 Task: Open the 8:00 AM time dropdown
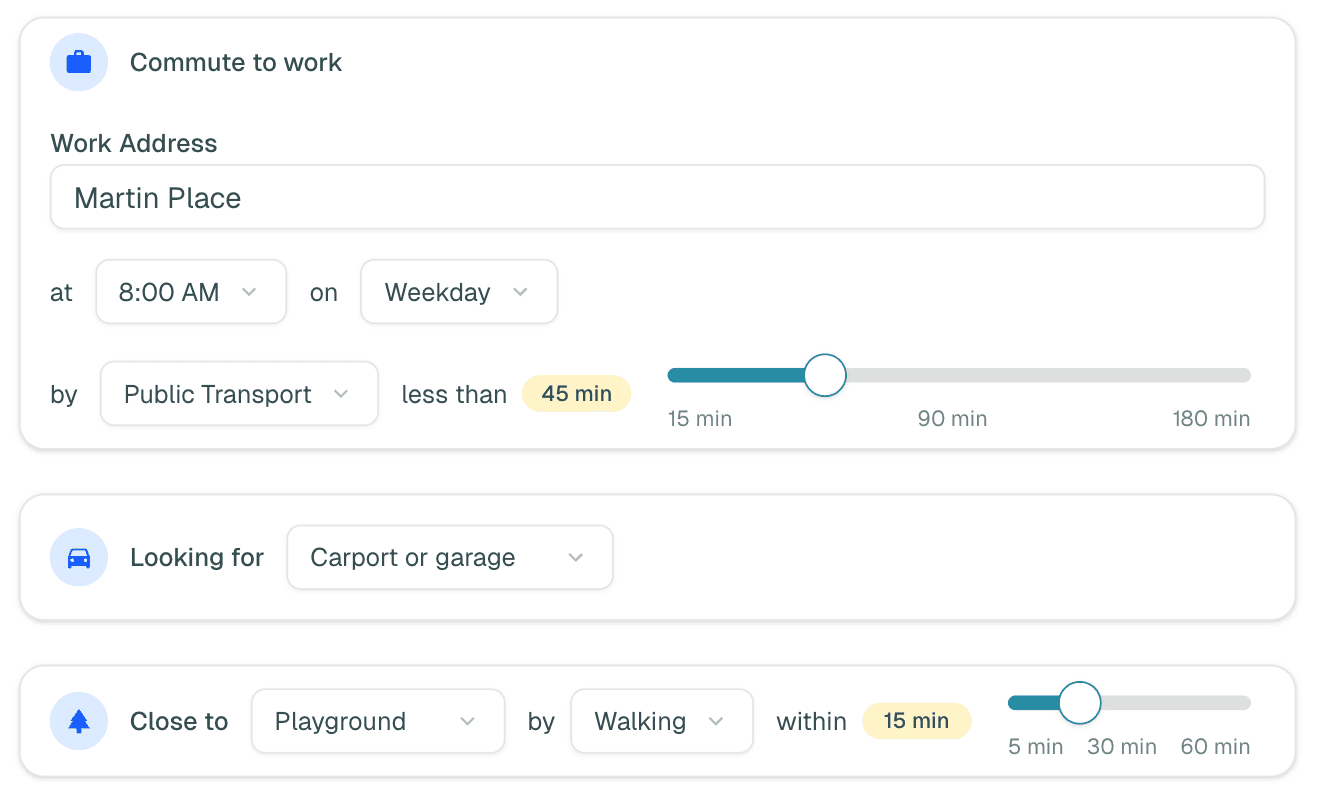[191, 293]
